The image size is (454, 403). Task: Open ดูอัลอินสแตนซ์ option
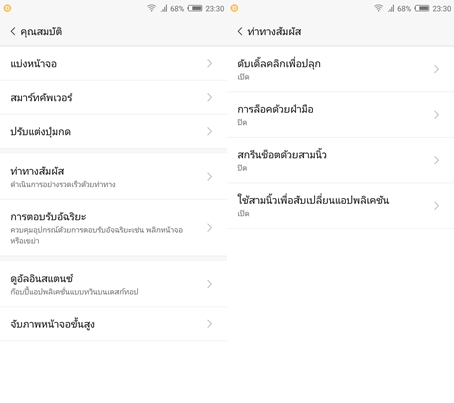(x=113, y=284)
